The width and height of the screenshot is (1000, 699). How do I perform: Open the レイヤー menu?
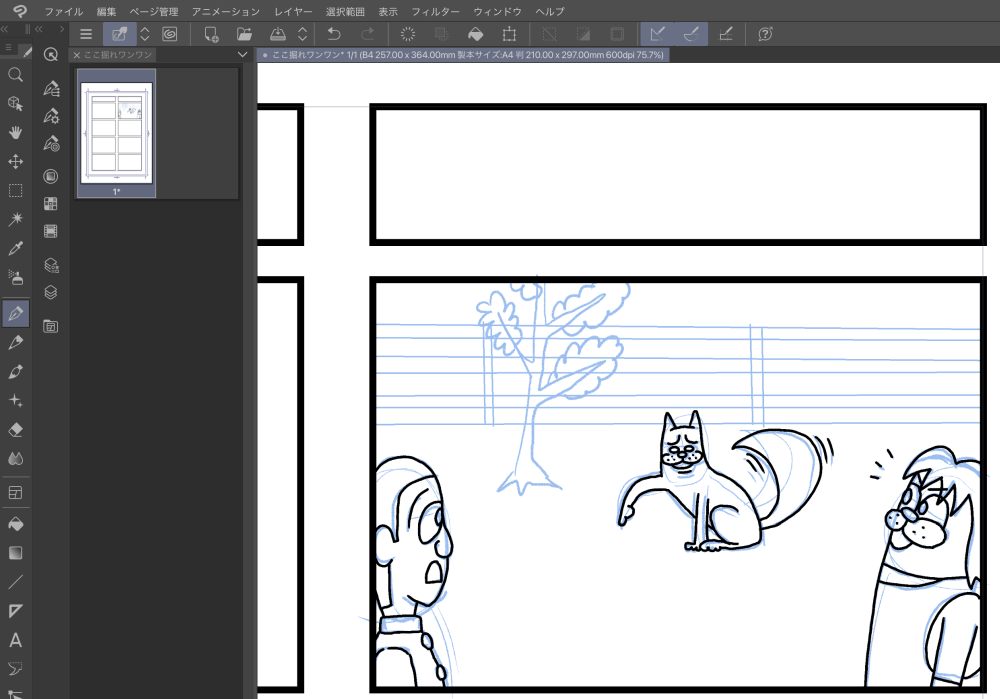tap(293, 11)
